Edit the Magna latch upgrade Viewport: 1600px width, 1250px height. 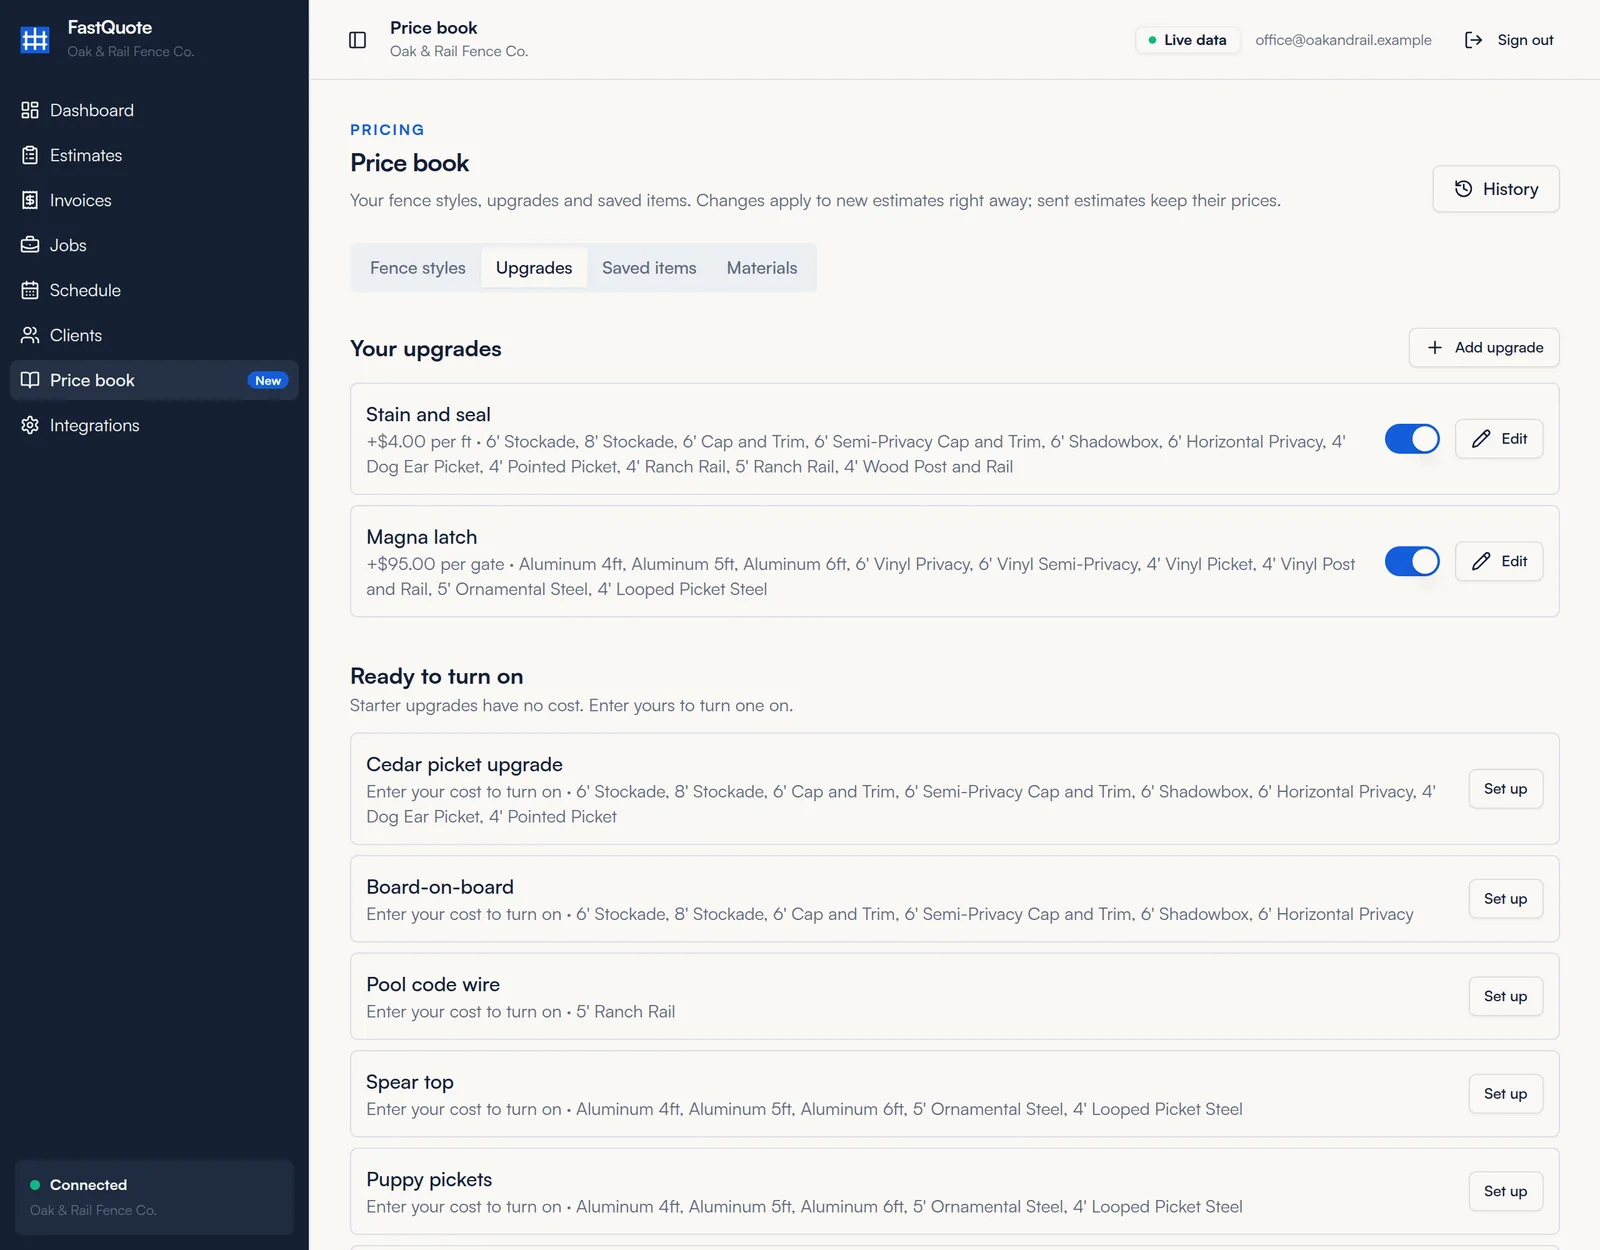pyautogui.click(x=1498, y=561)
